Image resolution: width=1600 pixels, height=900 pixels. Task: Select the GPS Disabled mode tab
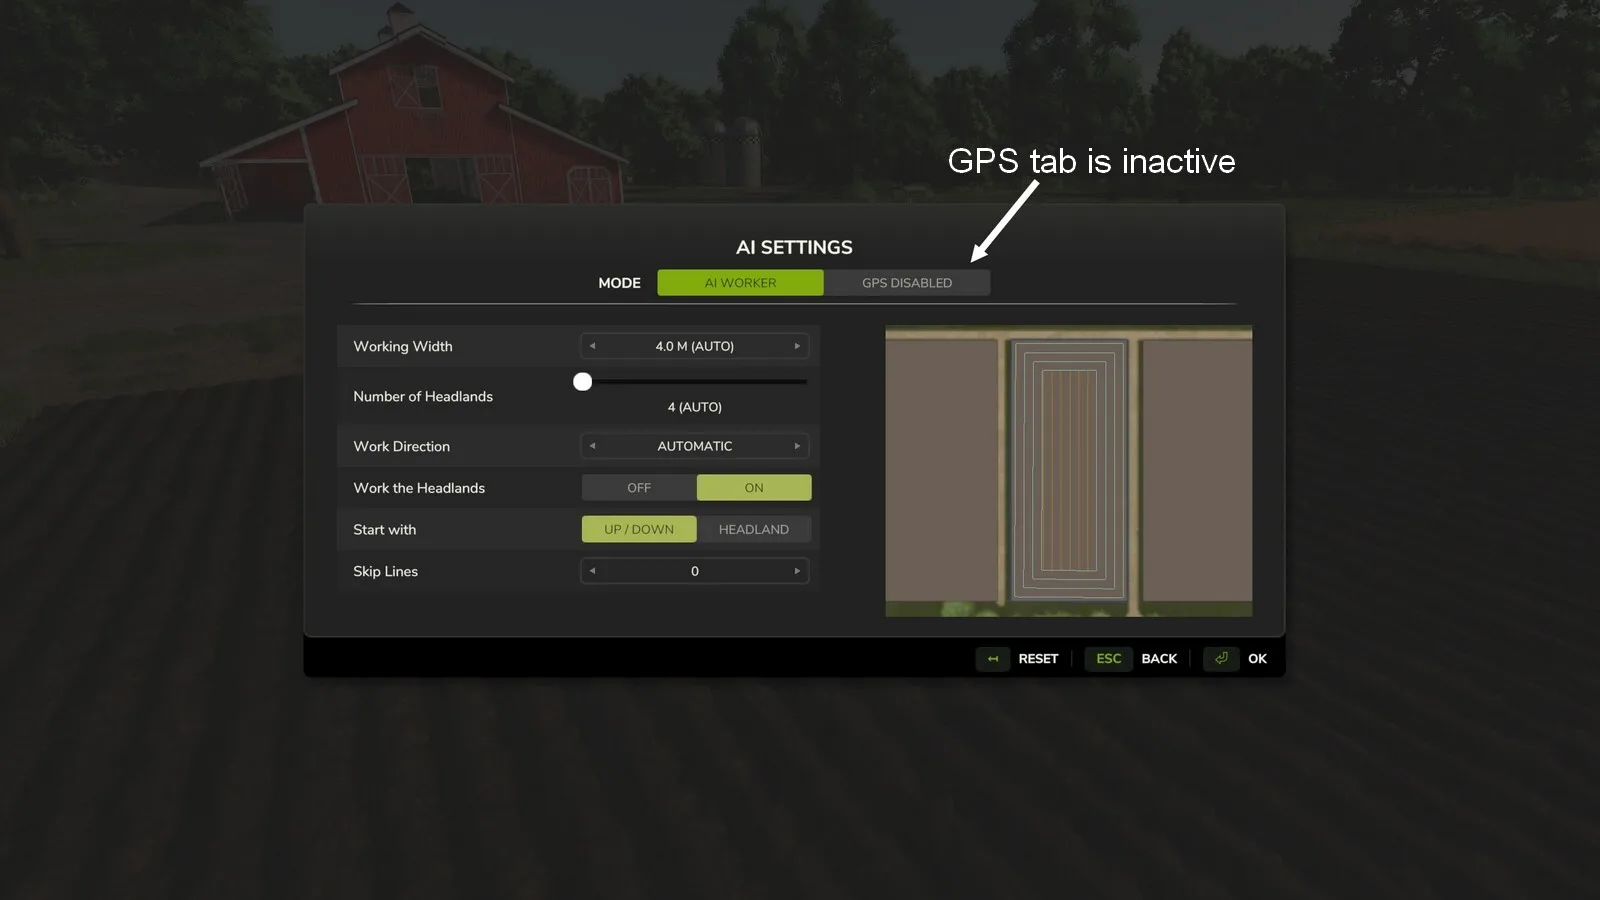(907, 283)
